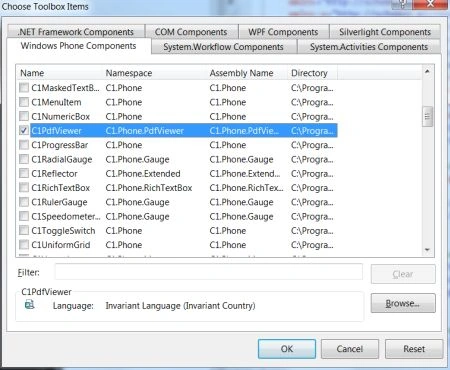Enable the C1Reflector checkbox
Image resolution: width=450 pixels, height=370 pixels.
coord(24,173)
